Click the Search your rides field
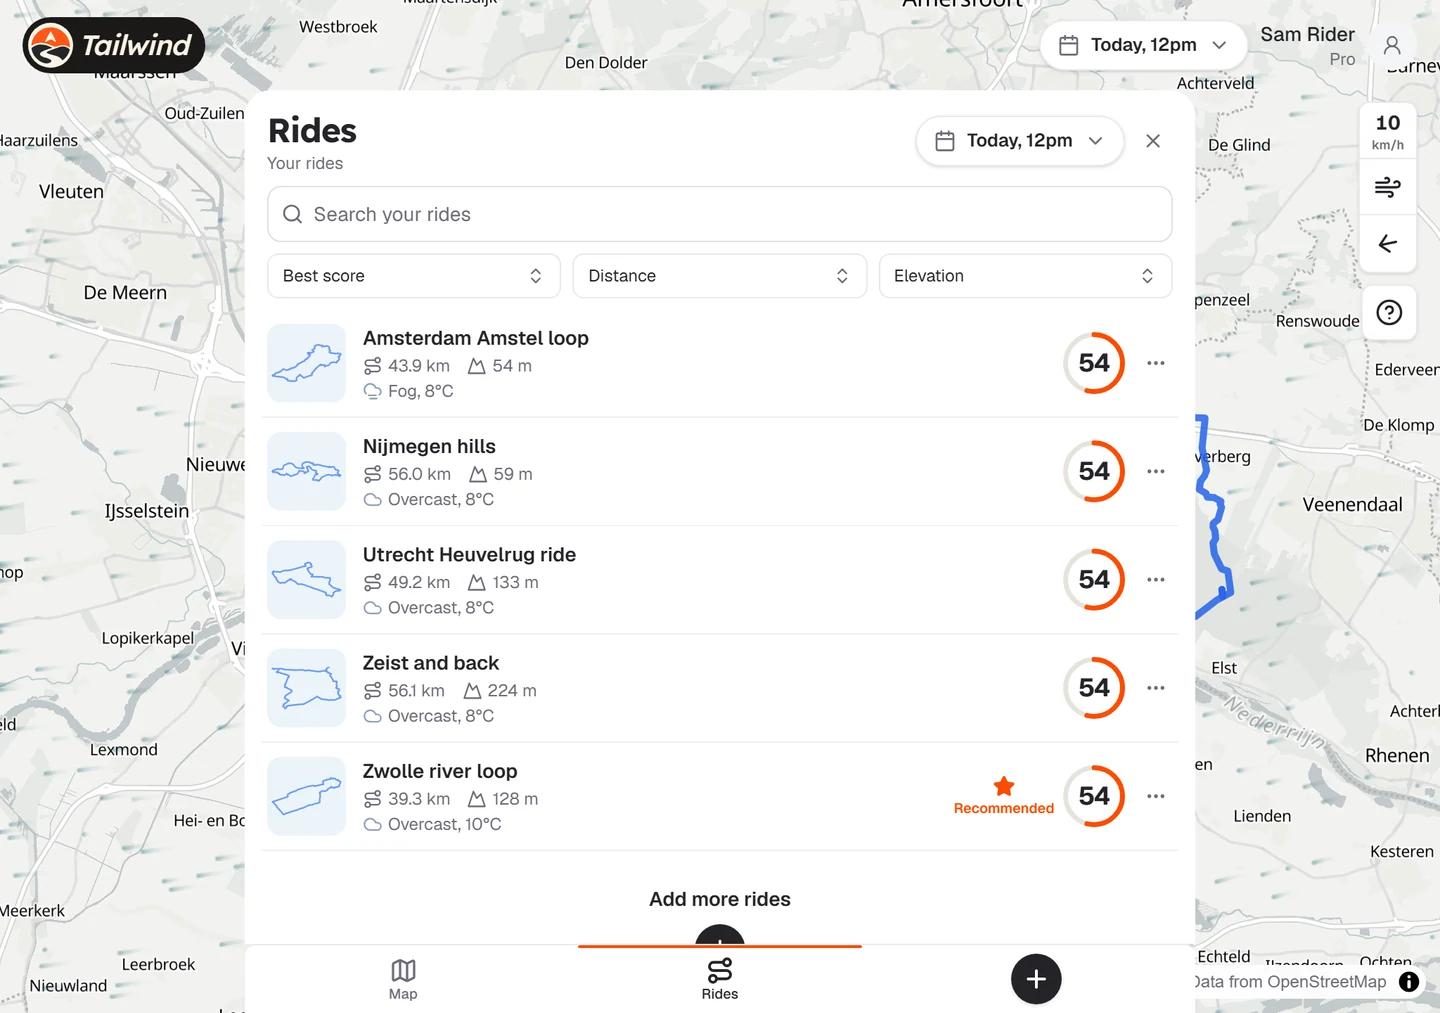 coord(720,214)
